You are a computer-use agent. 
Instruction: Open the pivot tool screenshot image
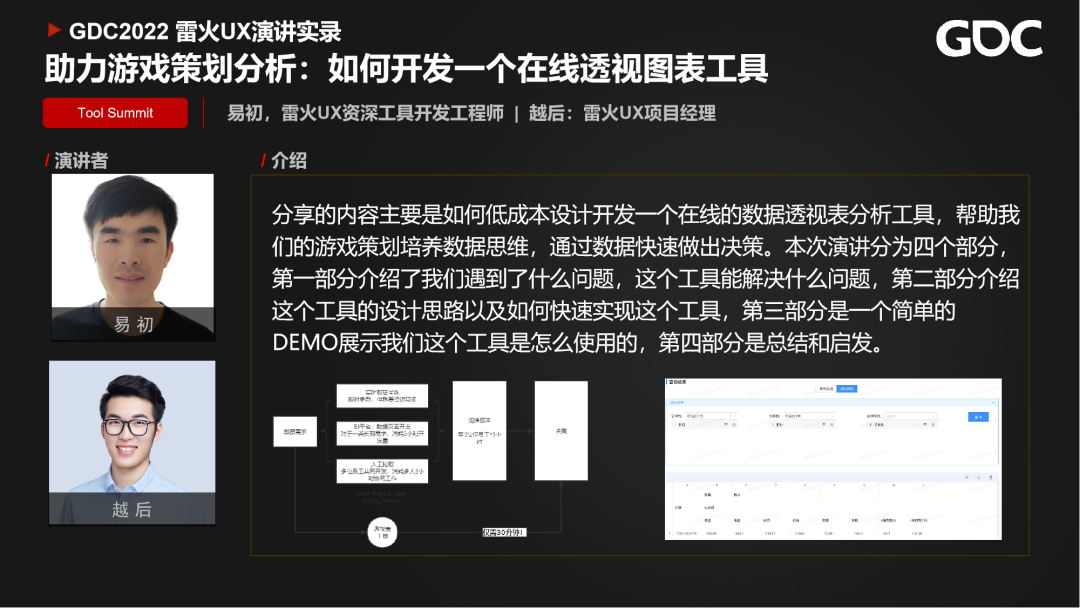tap(833, 459)
